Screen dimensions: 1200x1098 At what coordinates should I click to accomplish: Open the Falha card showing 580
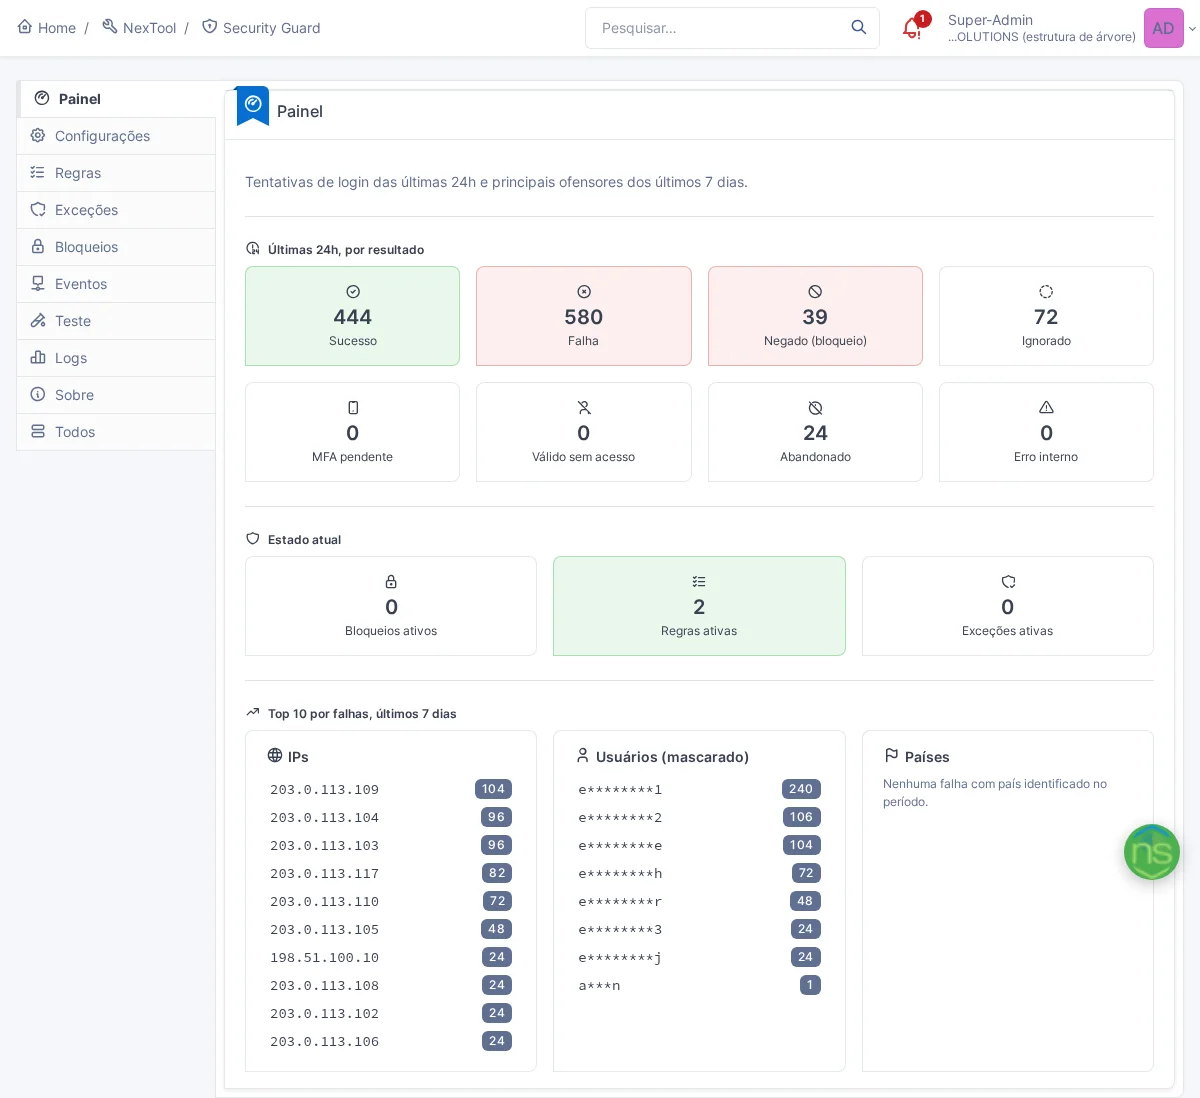pos(584,316)
